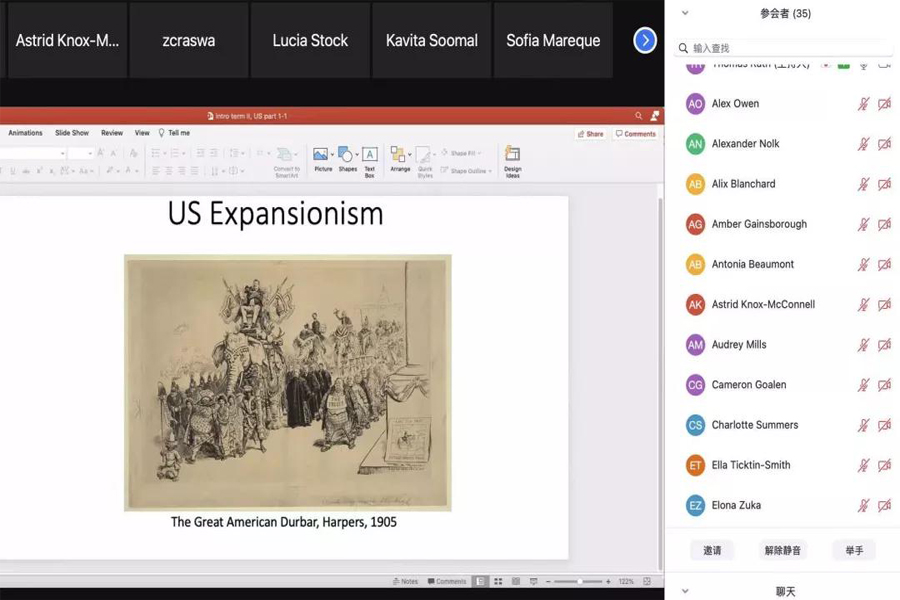Viewport: 900px width, 600px height.
Task: Open the View ribbon tab
Action: point(142,133)
